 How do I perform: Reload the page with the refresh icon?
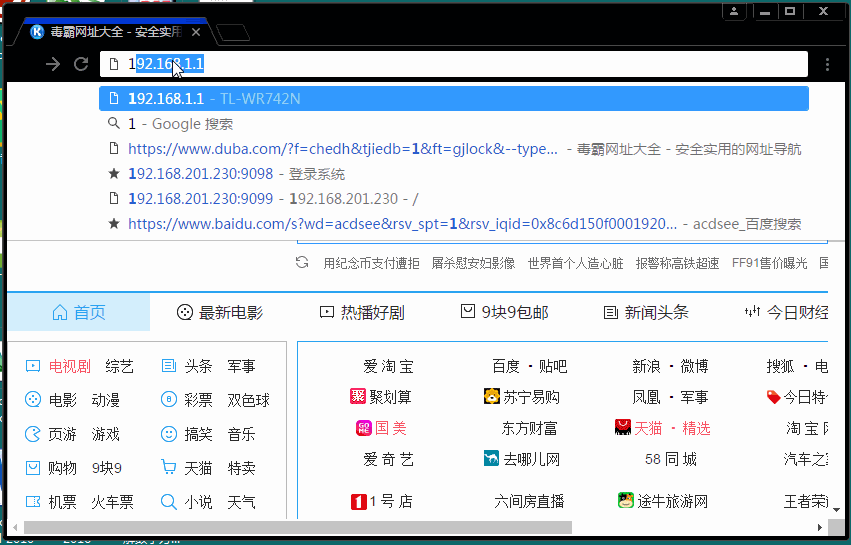(81, 64)
